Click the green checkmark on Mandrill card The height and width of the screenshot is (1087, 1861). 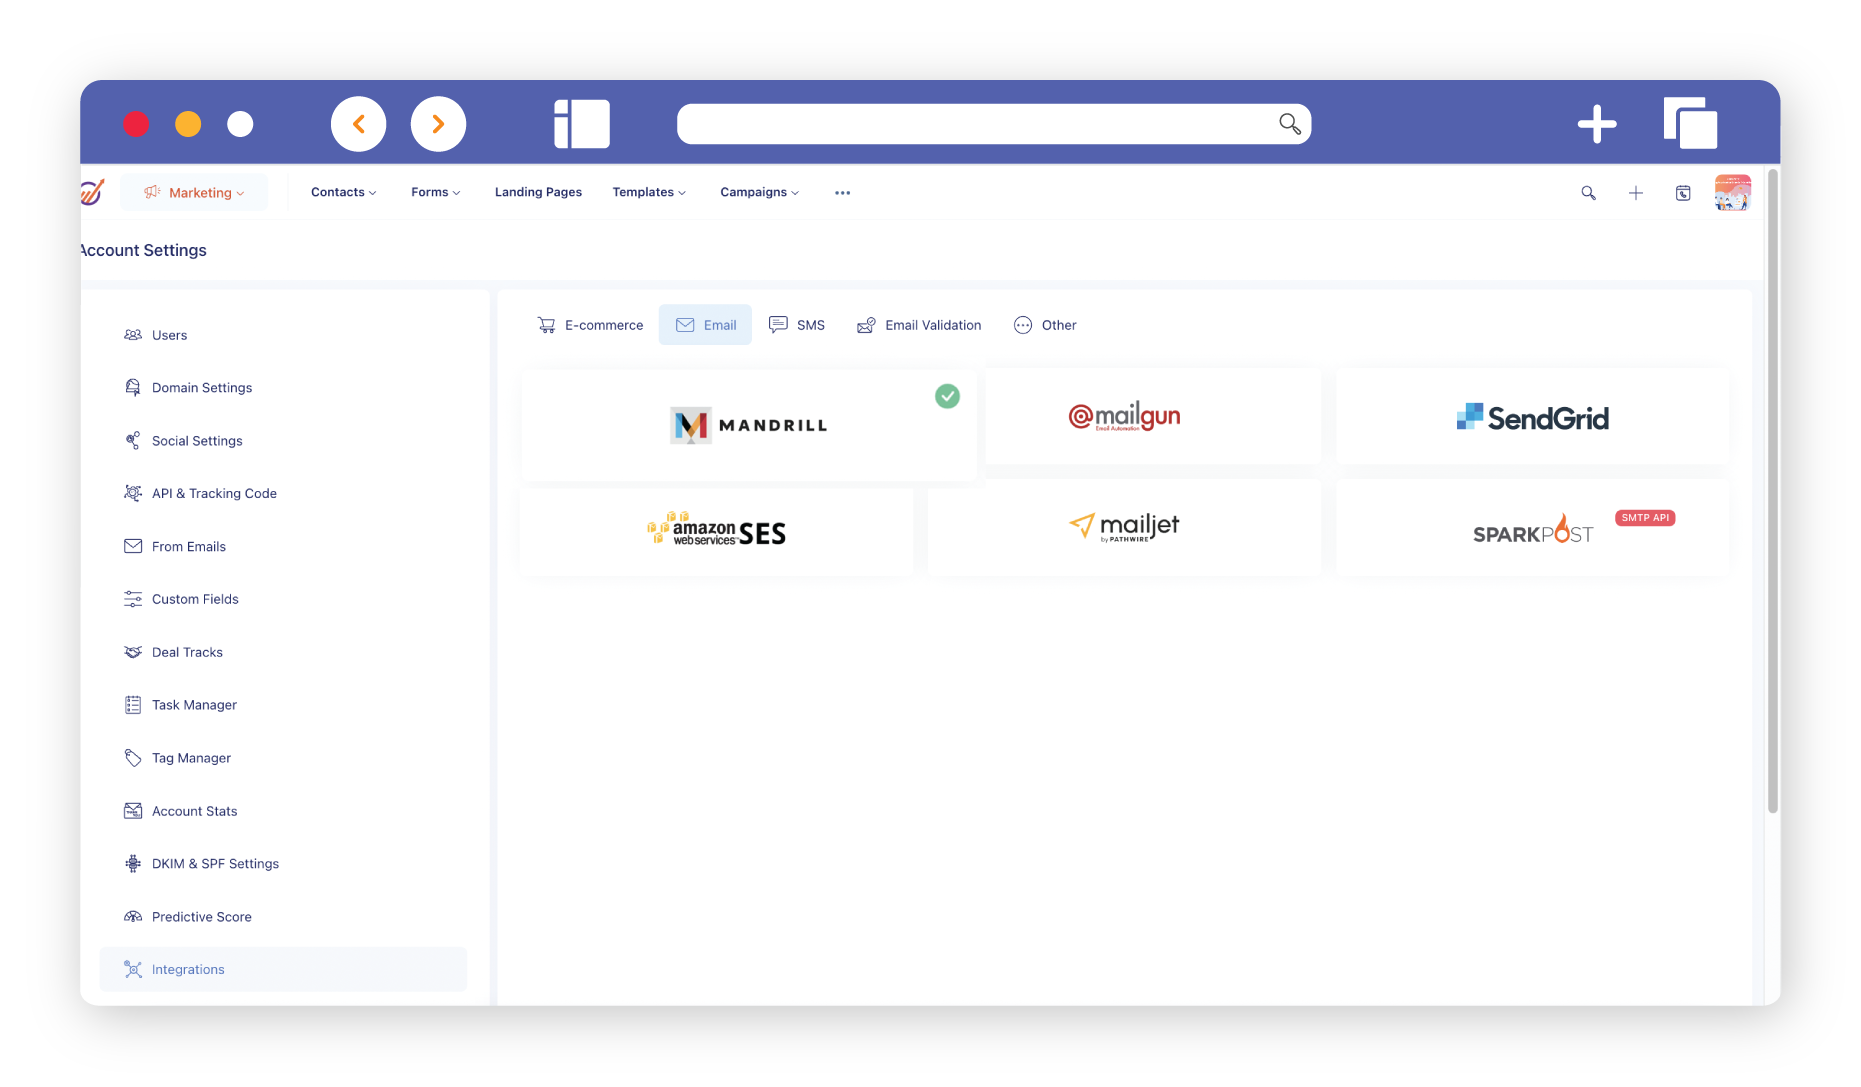coord(947,396)
